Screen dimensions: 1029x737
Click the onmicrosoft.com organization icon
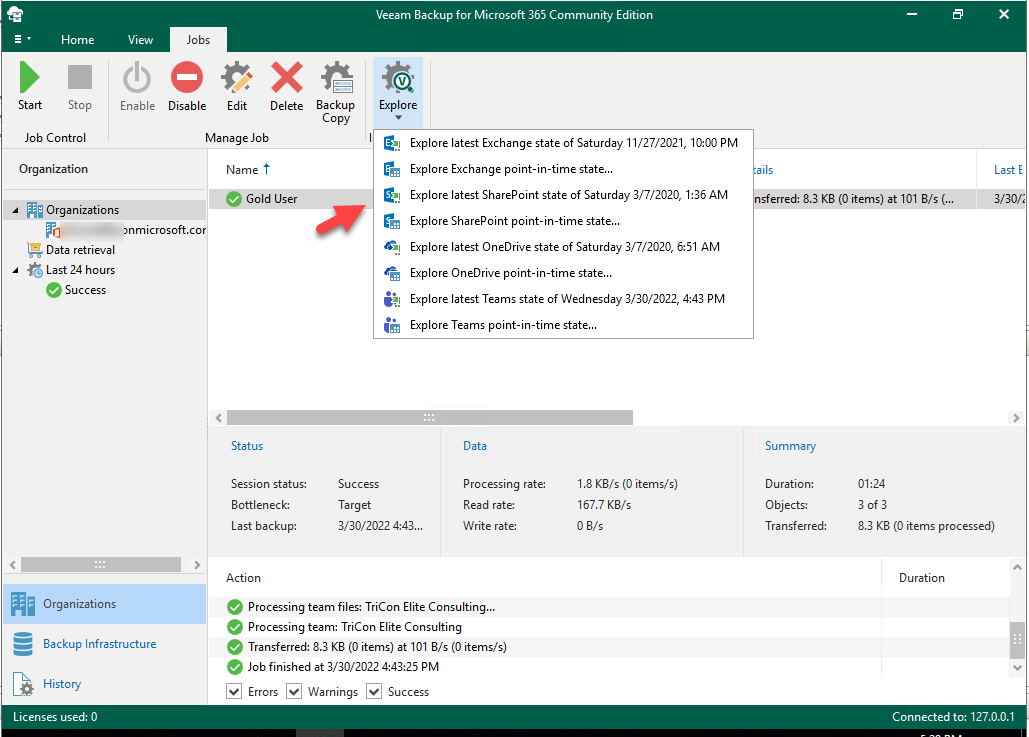(x=52, y=230)
